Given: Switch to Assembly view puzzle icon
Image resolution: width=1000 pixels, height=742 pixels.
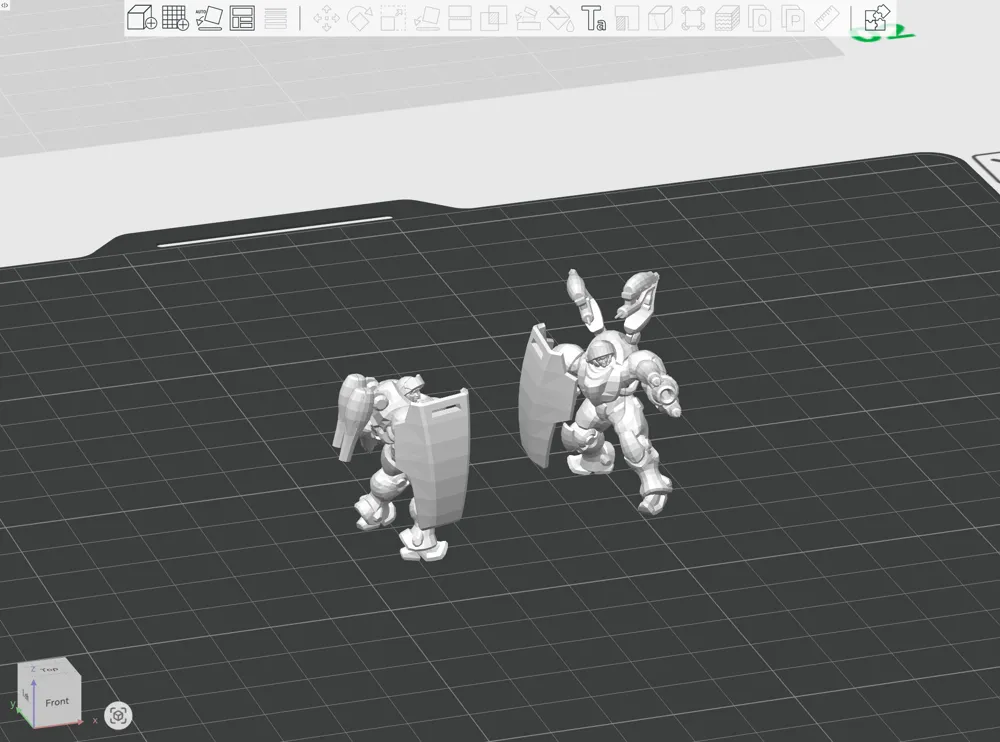Looking at the screenshot, I should [877, 18].
